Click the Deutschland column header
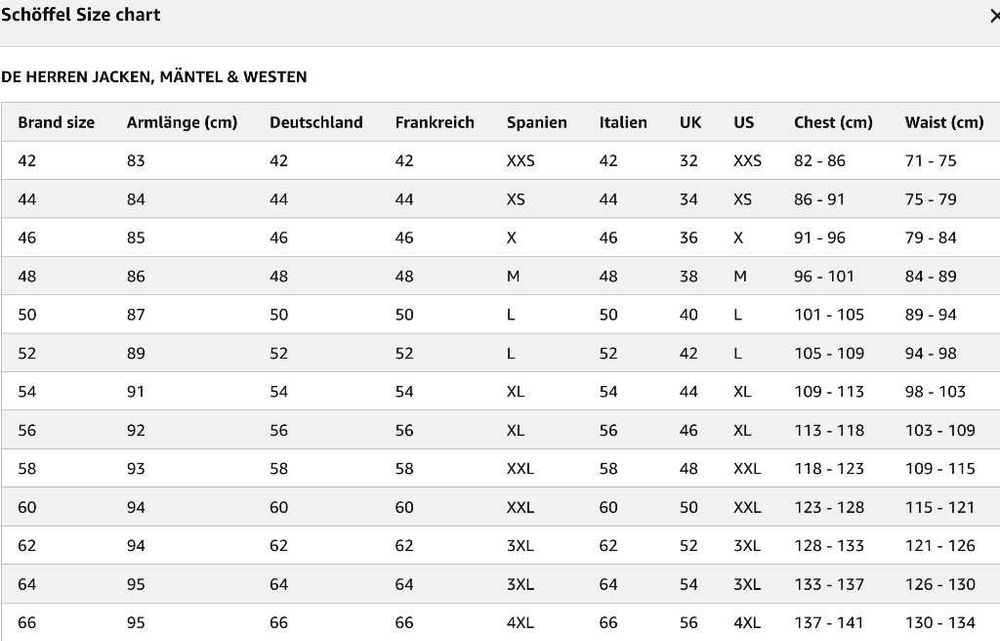Screen dimensions: 1000x641 316,122
